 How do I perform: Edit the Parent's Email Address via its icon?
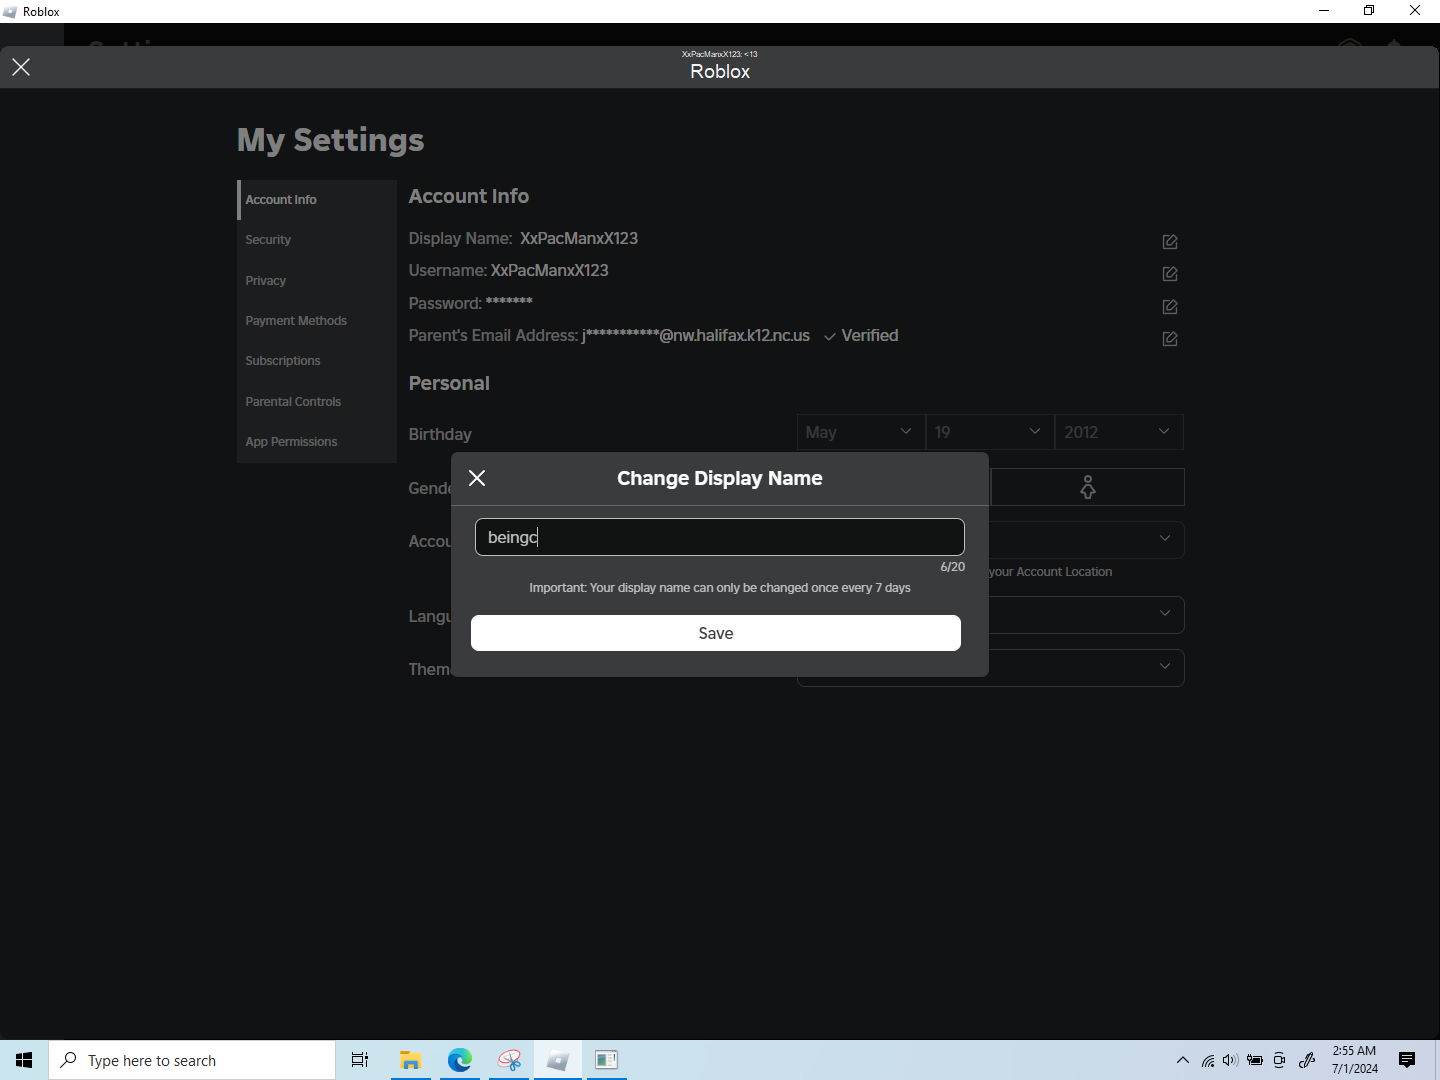[x=1170, y=339]
